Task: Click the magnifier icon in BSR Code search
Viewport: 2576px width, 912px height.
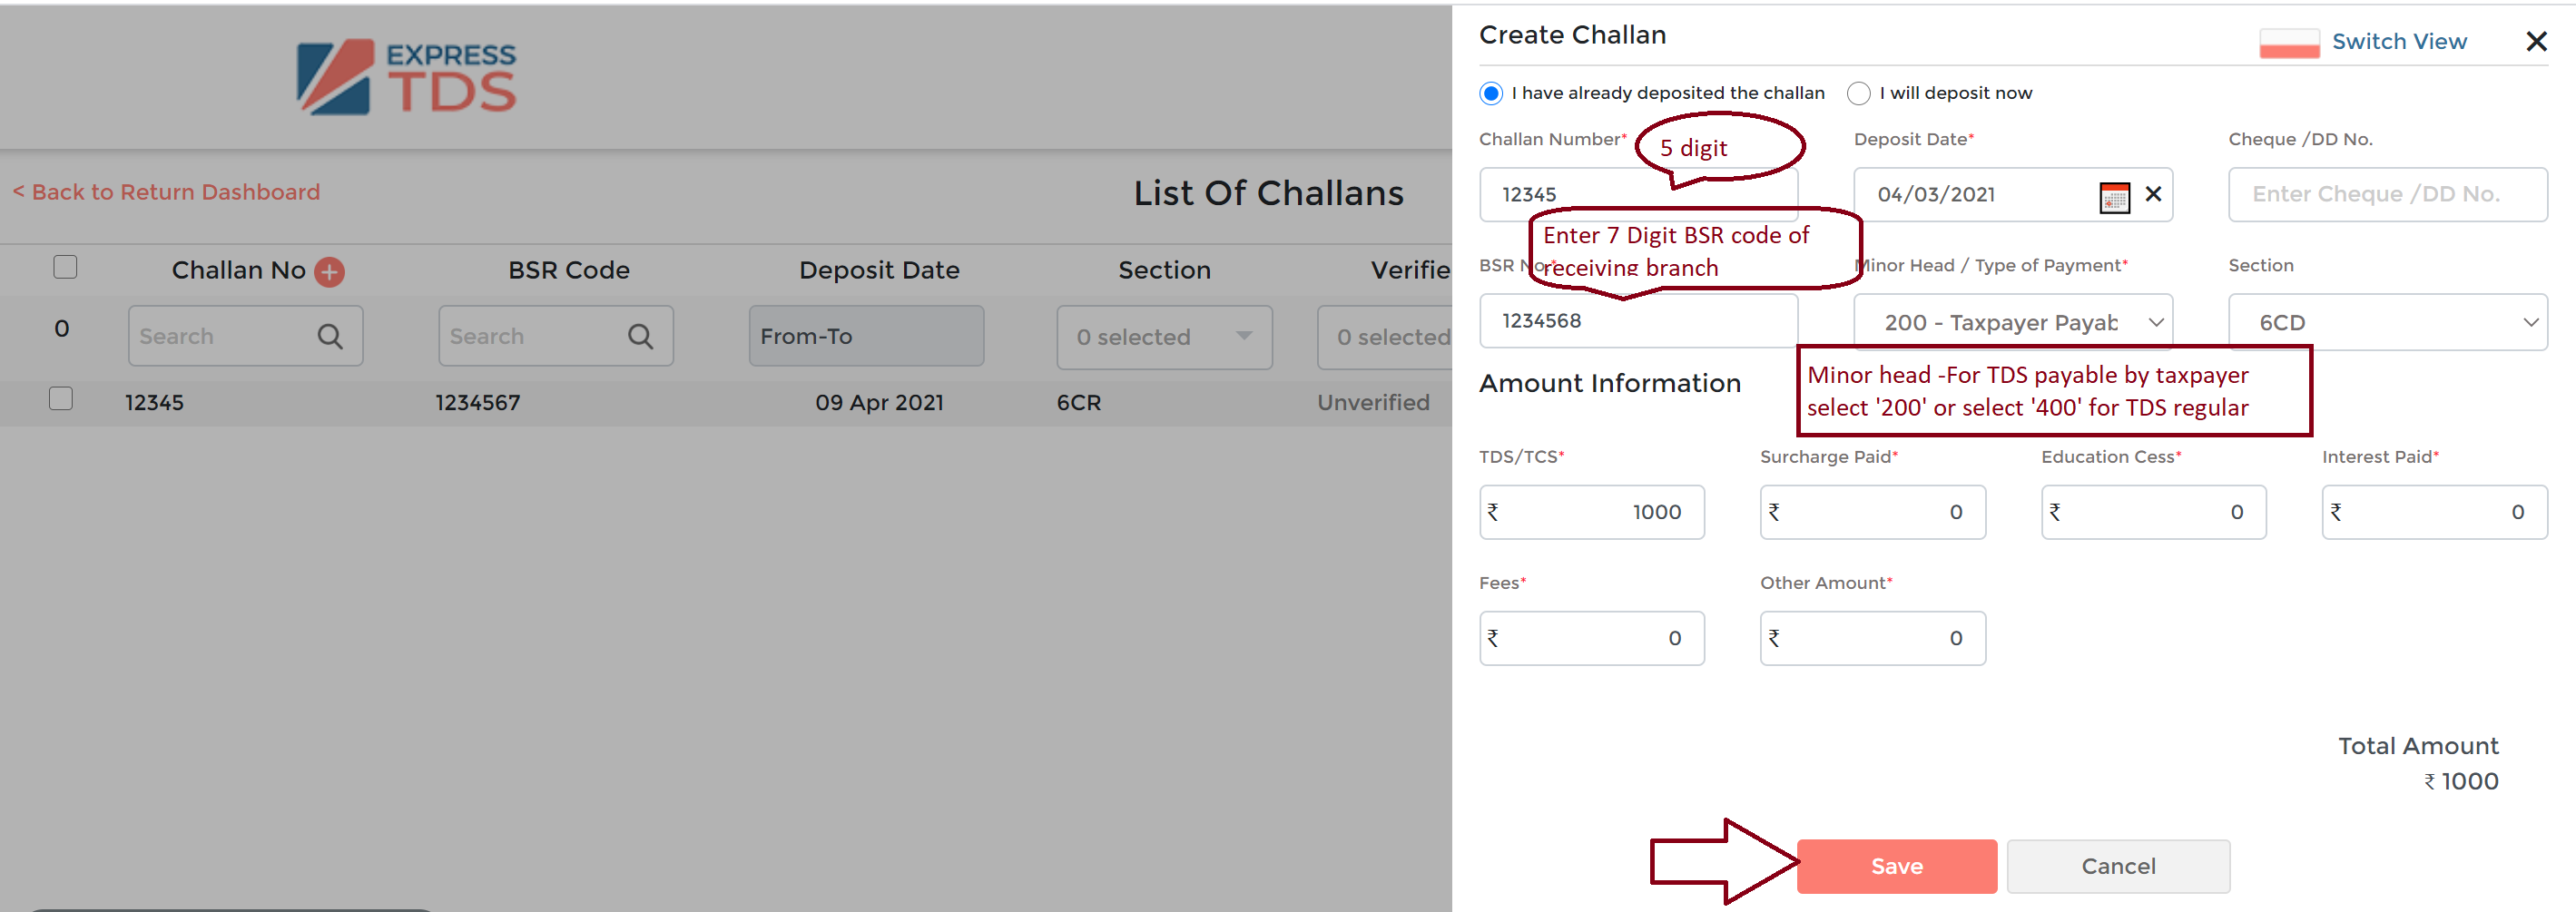Action: point(640,337)
